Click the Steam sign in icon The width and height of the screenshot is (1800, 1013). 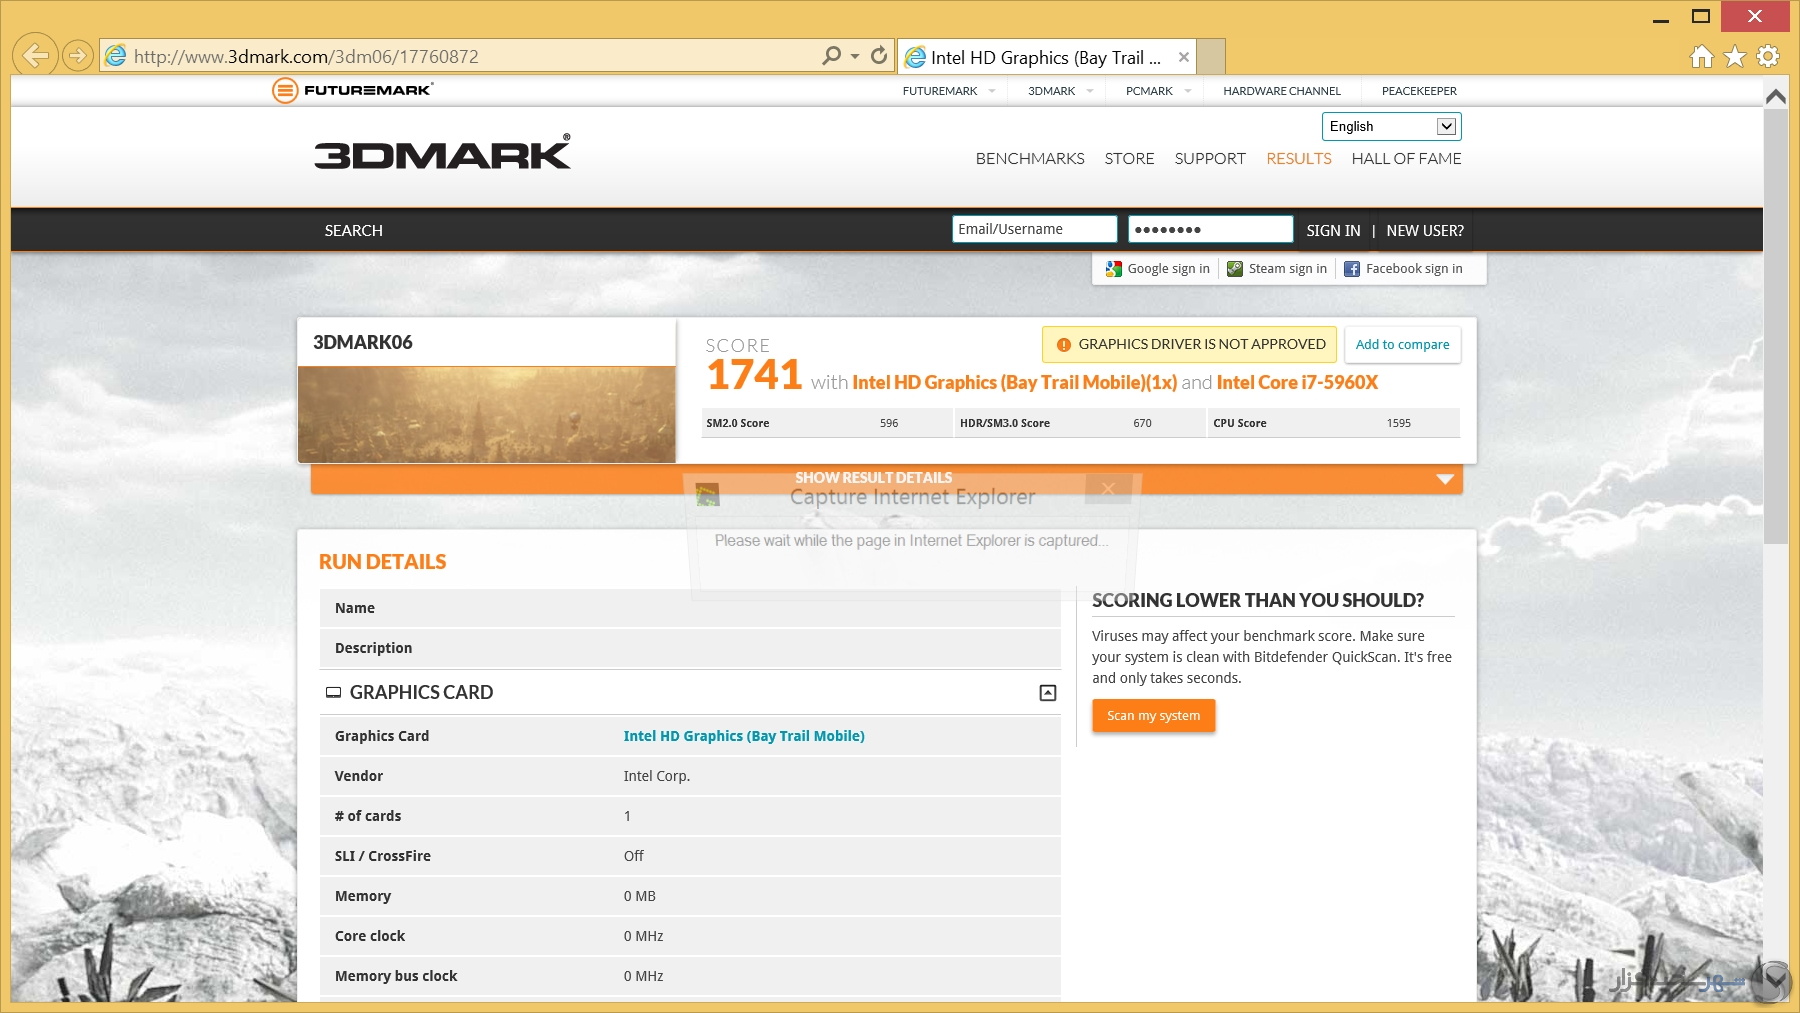(1235, 269)
